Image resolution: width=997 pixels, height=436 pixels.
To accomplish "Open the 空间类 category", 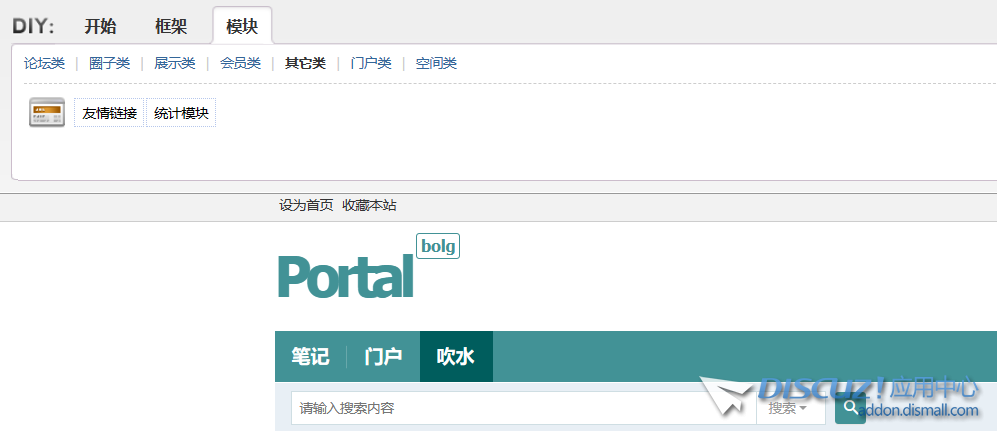I will [436, 64].
